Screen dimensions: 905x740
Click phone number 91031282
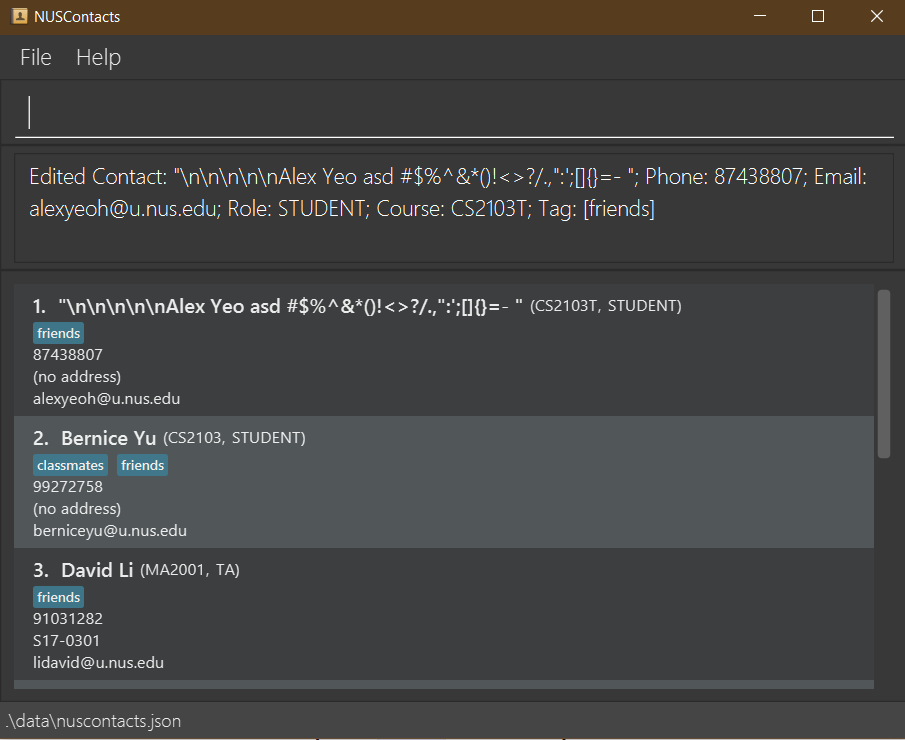tap(68, 619)
